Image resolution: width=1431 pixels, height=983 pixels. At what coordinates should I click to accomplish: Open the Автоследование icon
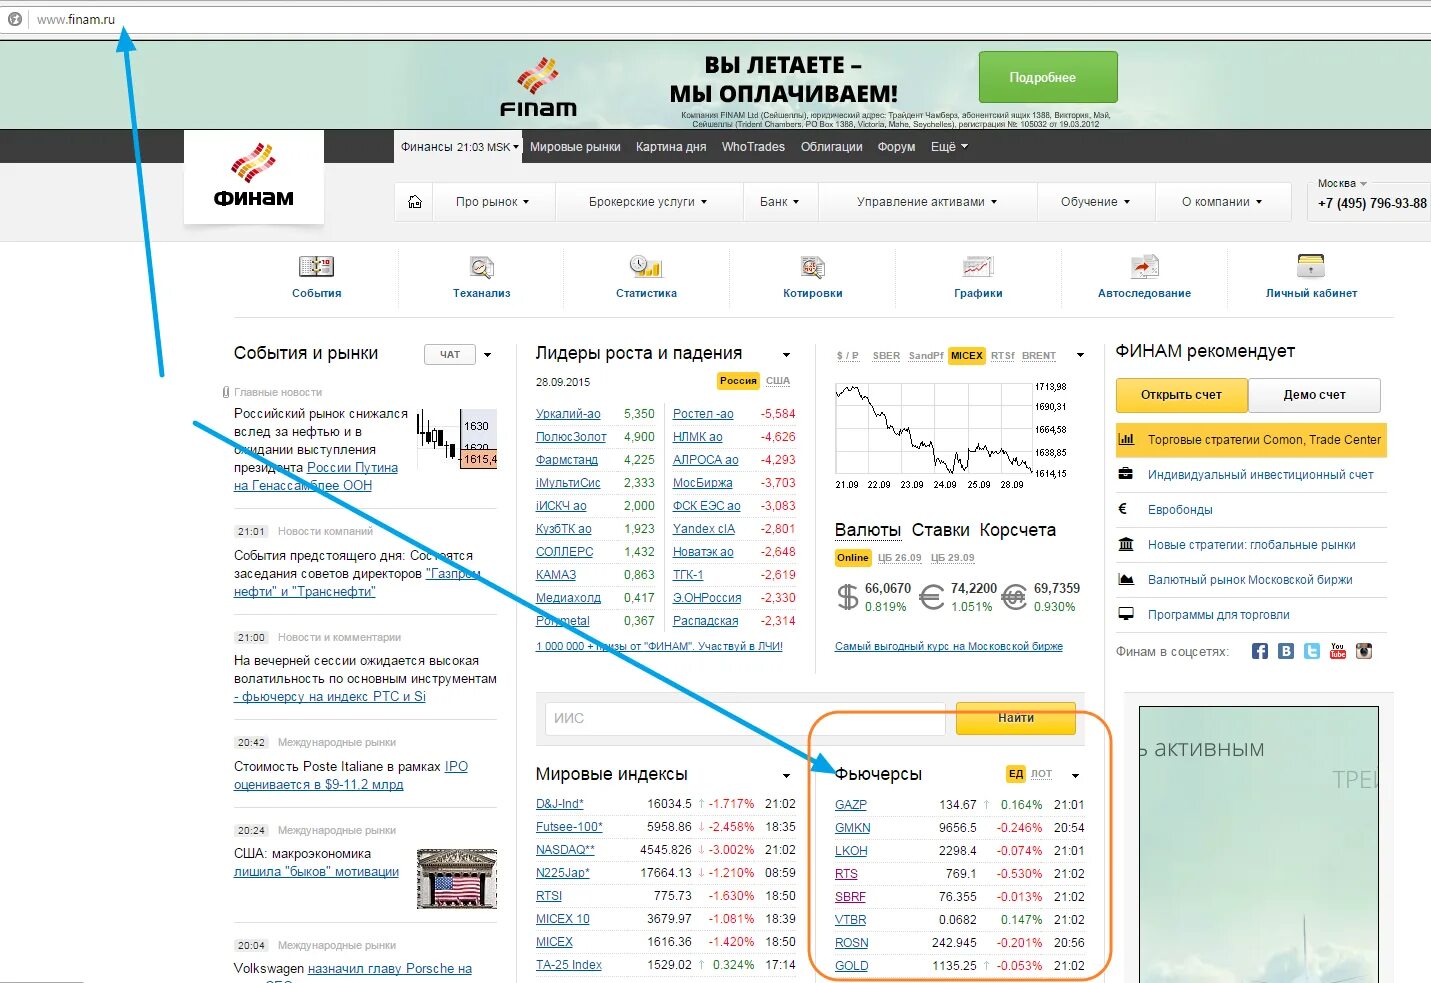coord(1144,267)
